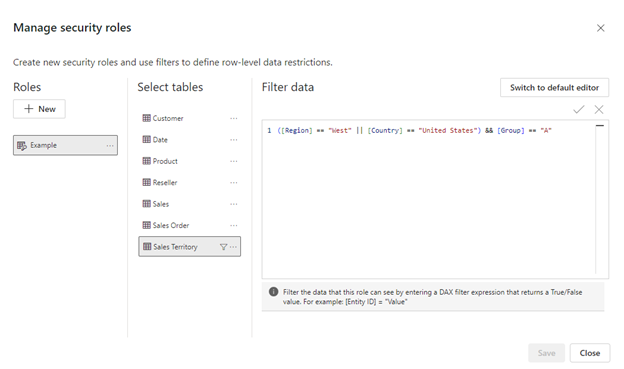Click the checkmark icon to accept the DAX filter

(579, 109)
